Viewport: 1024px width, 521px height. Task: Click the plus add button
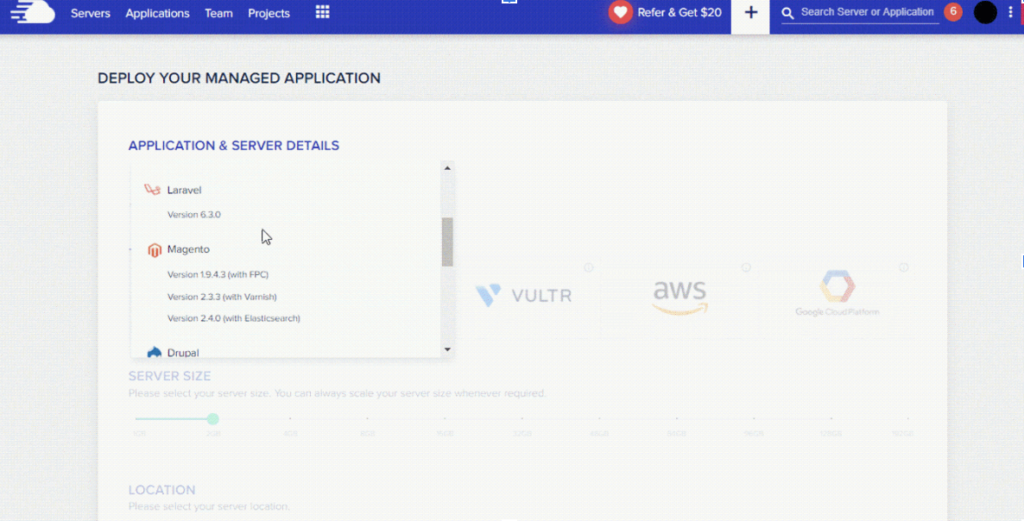tap(750, 13)
